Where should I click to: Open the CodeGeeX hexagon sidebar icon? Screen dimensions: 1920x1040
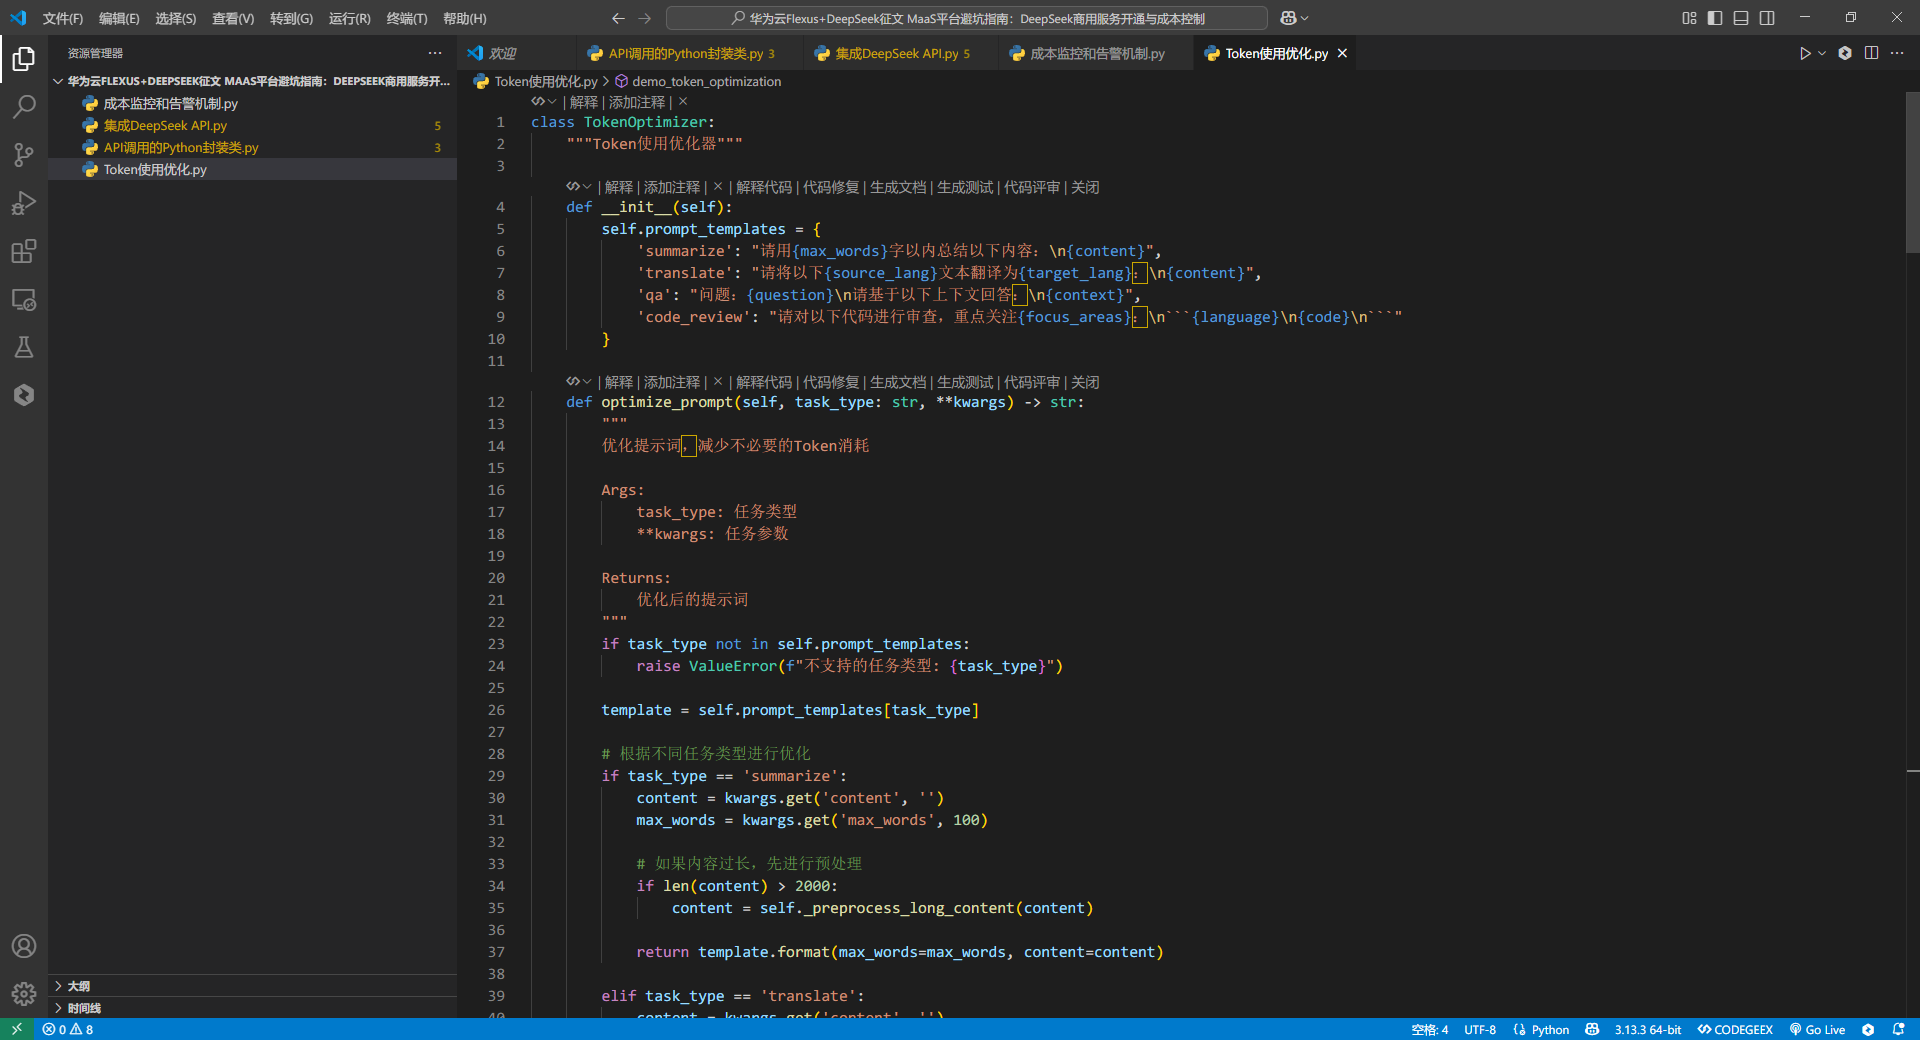click(x=24, y=395)
